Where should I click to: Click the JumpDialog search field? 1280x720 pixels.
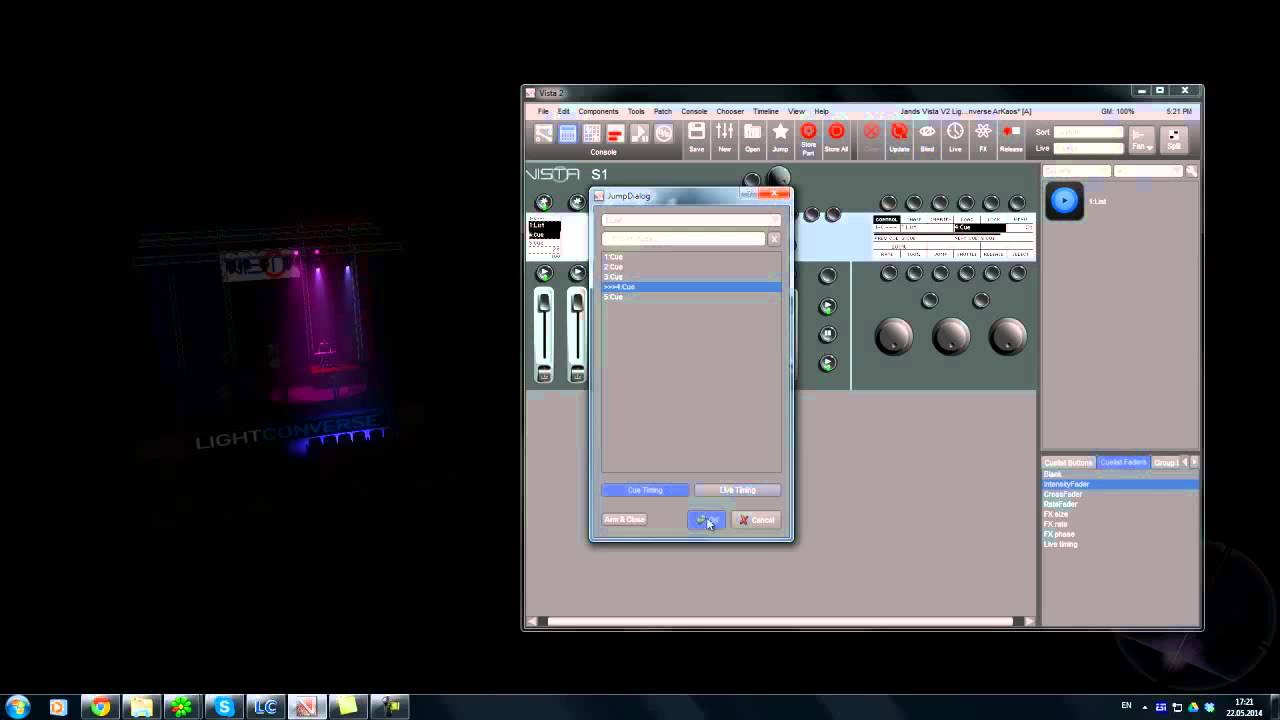click(x=683, y=239)
